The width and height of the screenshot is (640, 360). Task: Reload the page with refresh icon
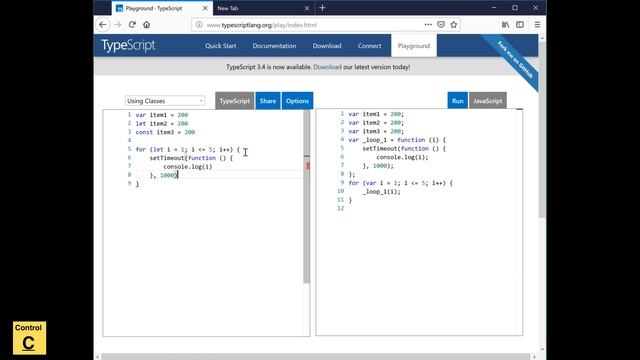(132, 24)
